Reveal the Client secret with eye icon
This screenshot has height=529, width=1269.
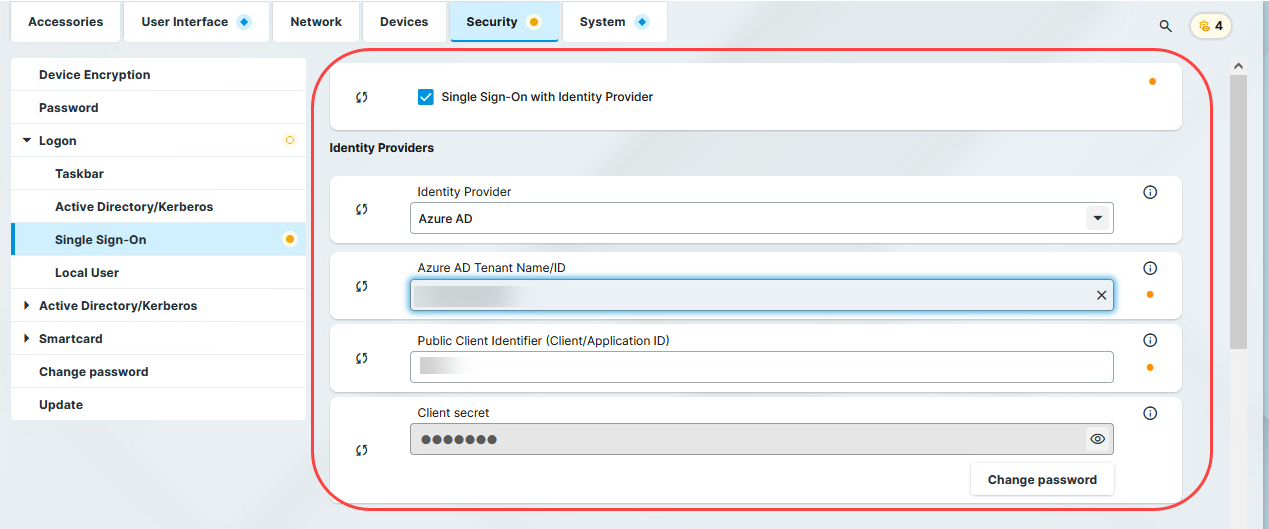[1097, 439]
